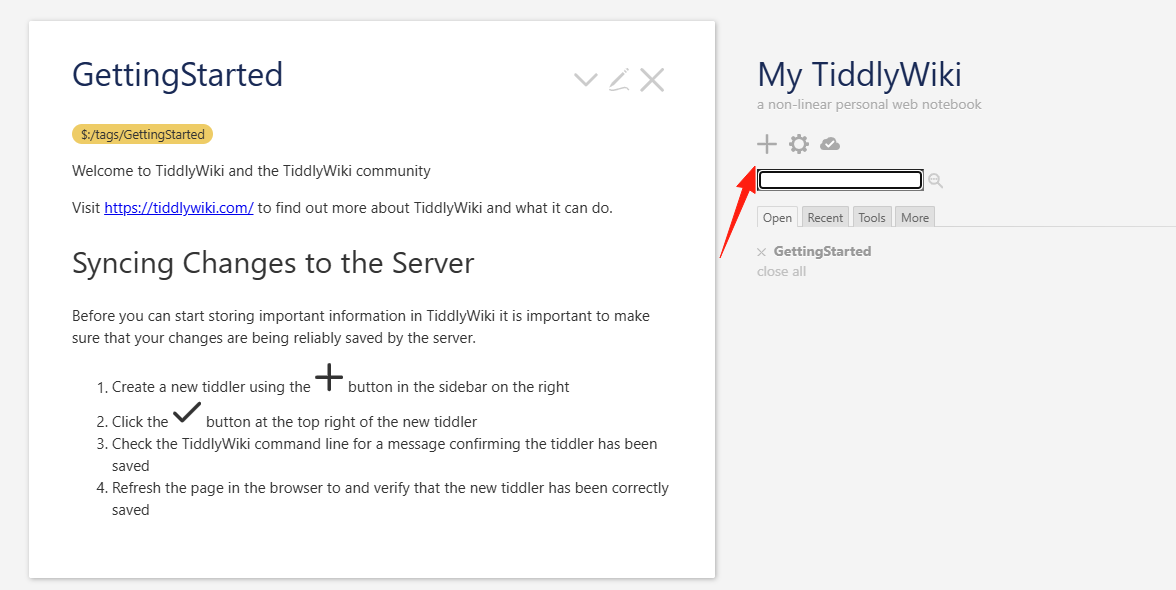
Task: Open GettingStarted link in sidebar list
Action: point(822,251)
